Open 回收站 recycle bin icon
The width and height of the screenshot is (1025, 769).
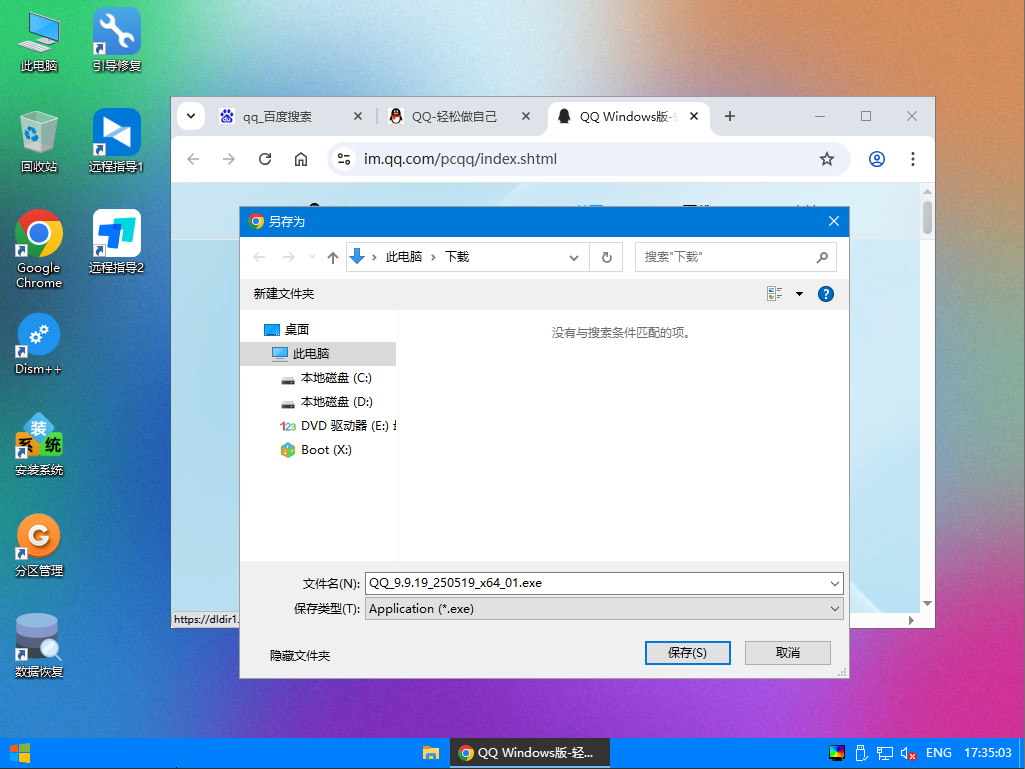(x=39, y=142)
